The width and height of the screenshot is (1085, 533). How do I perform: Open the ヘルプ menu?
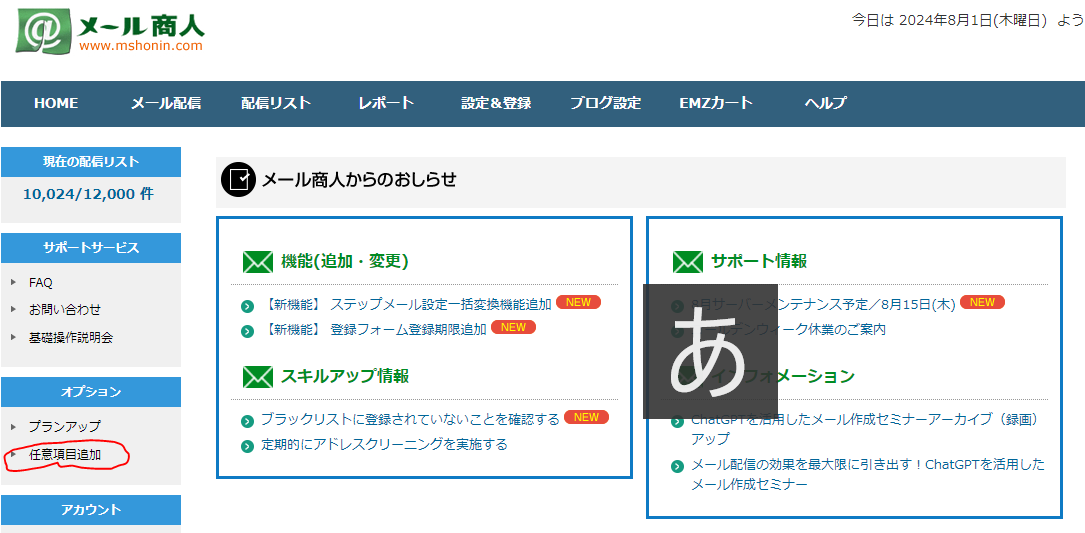(x=826, y=103)
